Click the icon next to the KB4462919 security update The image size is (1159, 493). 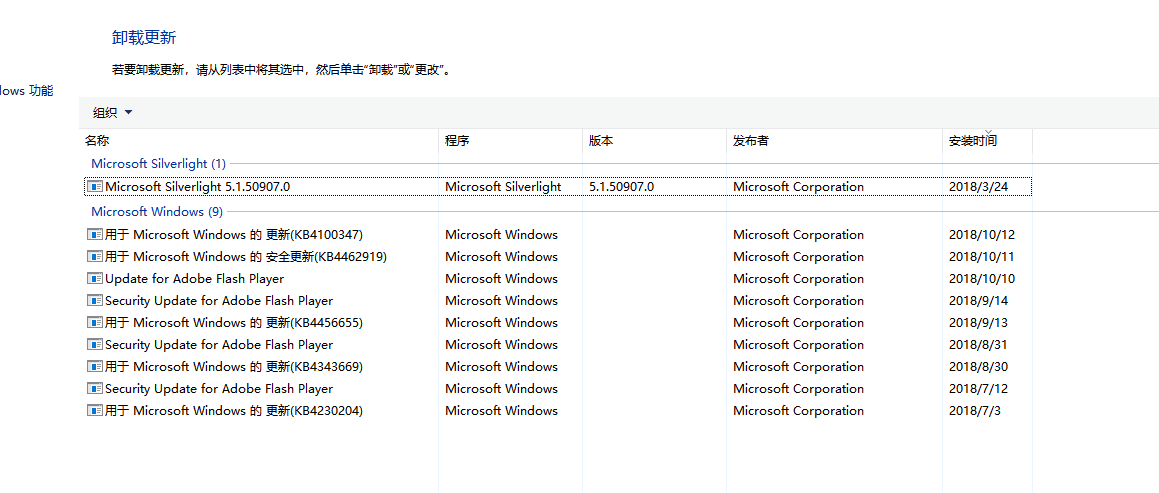coord(95,257)
